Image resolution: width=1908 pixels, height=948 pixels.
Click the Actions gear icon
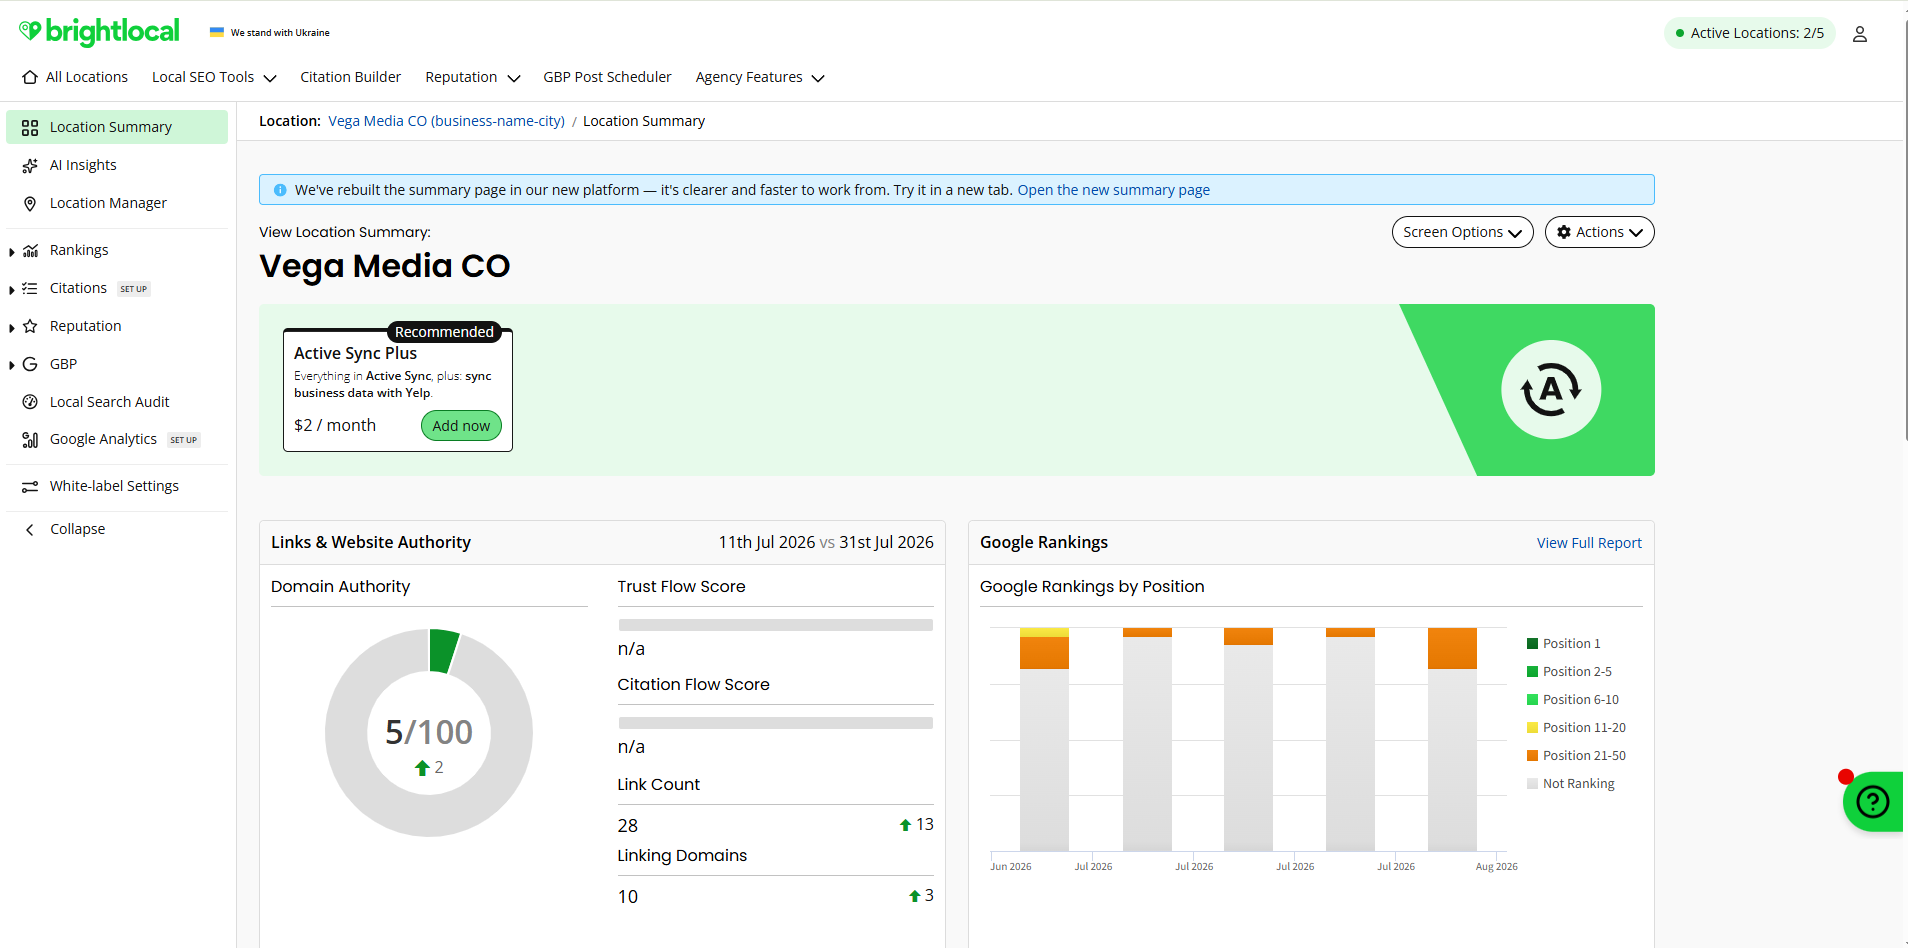pyautogui.click(x=1564, y=232)
